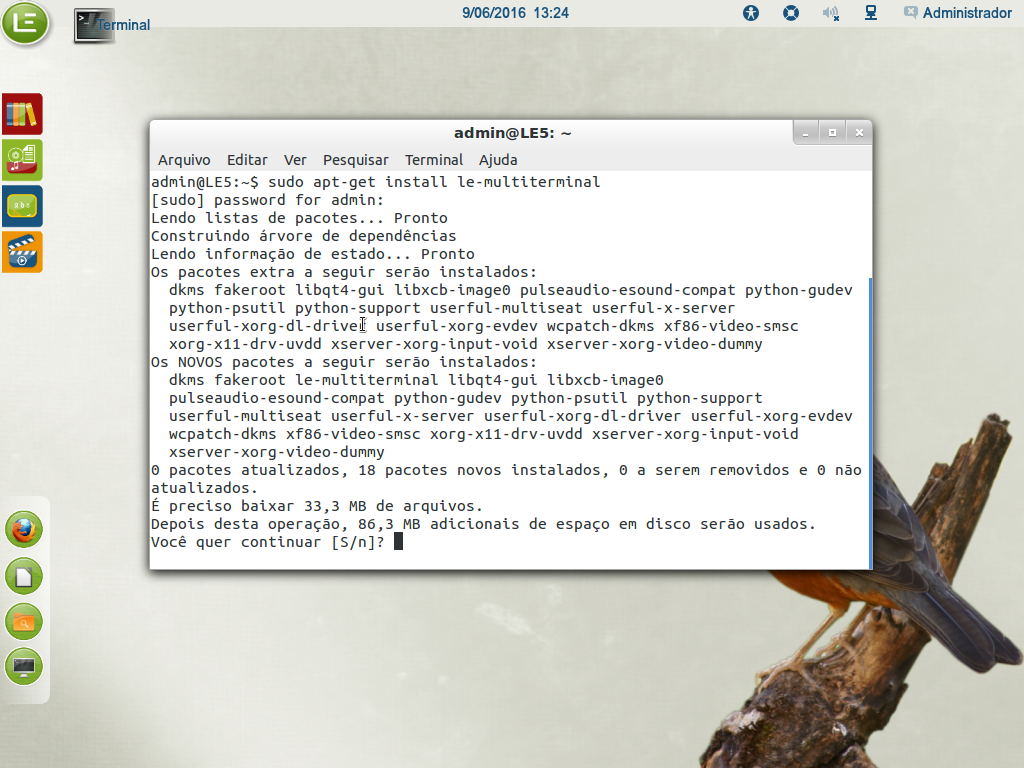Image resolution: width=1024 pixels, height=768 pixels.
Task: Close the terminal window
Action: [859, 133]
